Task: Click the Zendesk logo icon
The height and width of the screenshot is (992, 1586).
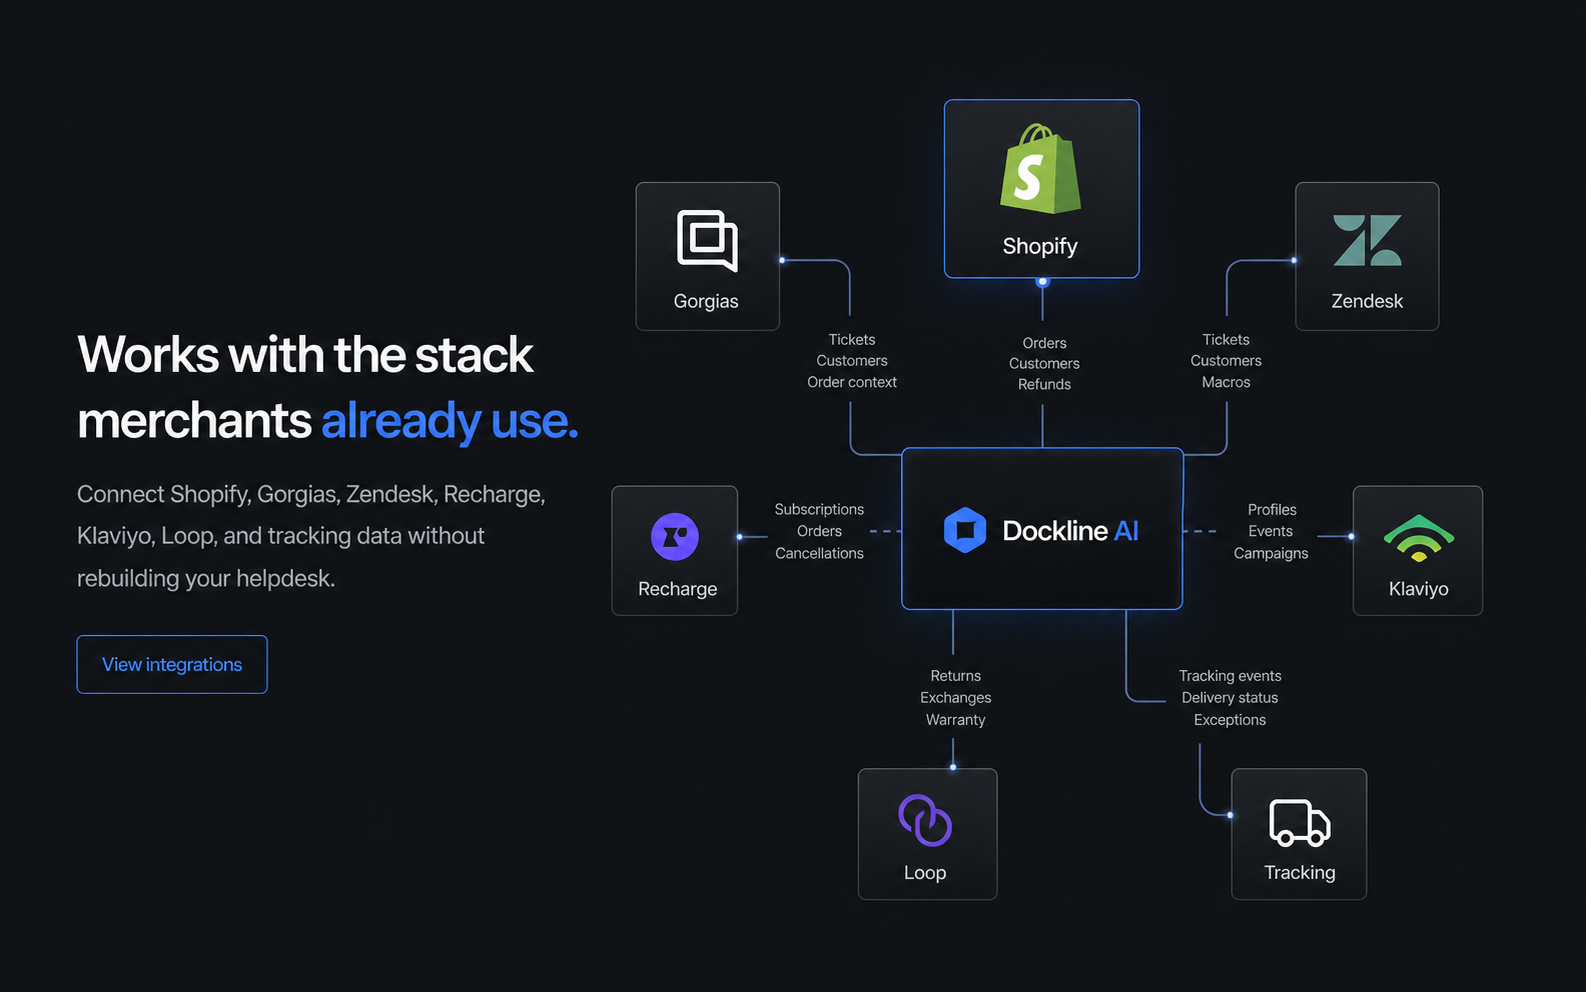Action: 1367,240
